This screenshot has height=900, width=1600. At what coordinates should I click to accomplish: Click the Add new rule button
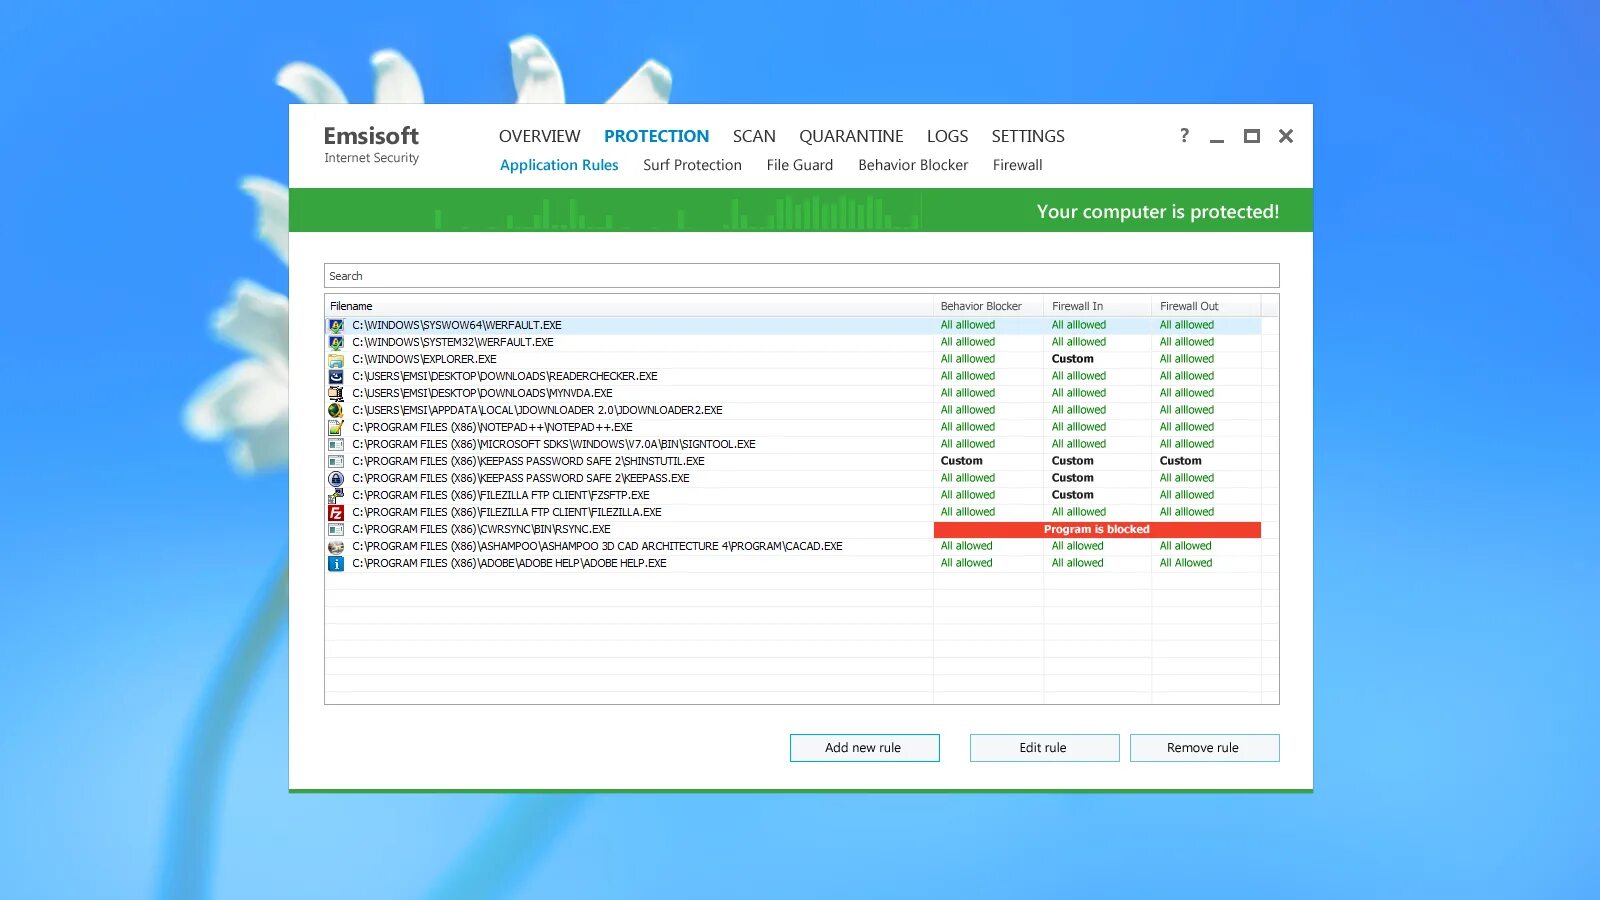(x=865, y=748)
